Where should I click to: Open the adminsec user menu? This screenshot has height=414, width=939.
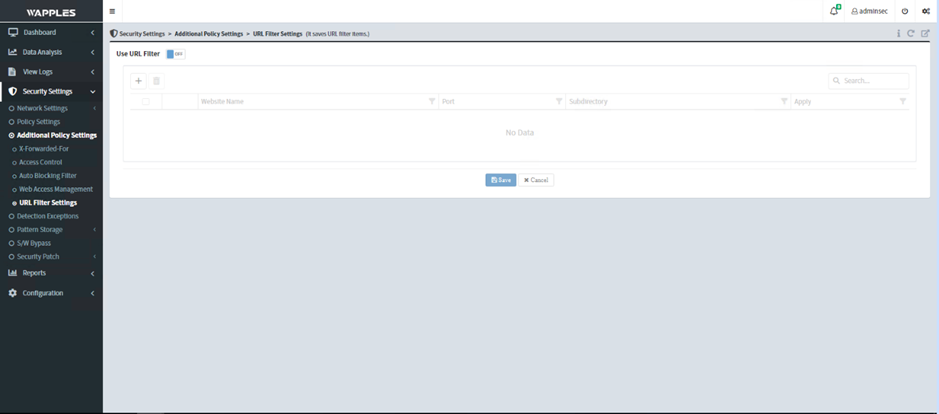[869, 11]
